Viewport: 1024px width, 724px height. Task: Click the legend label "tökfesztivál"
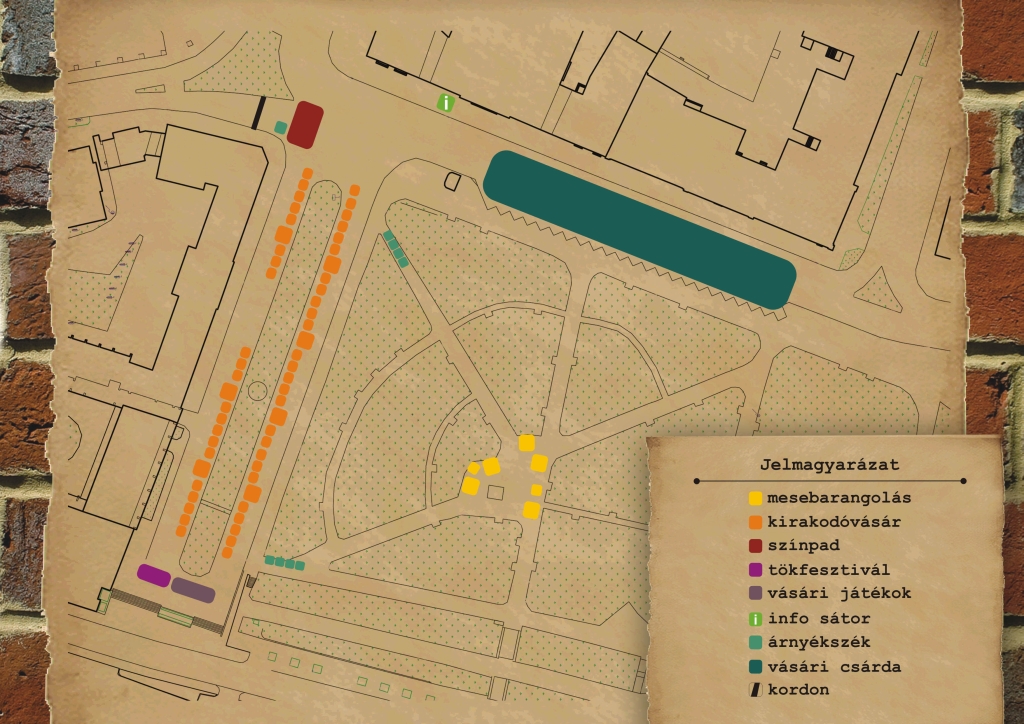click(829, 570)
